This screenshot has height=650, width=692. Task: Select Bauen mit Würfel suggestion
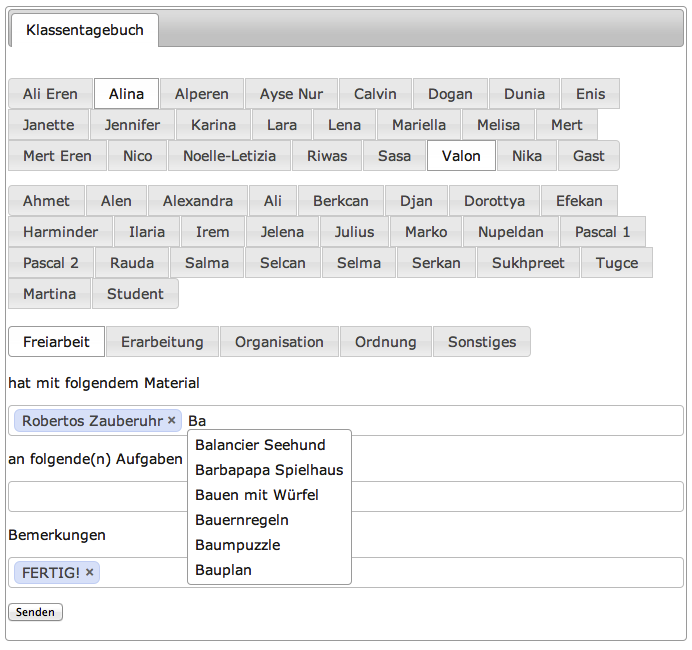point(257,495)
